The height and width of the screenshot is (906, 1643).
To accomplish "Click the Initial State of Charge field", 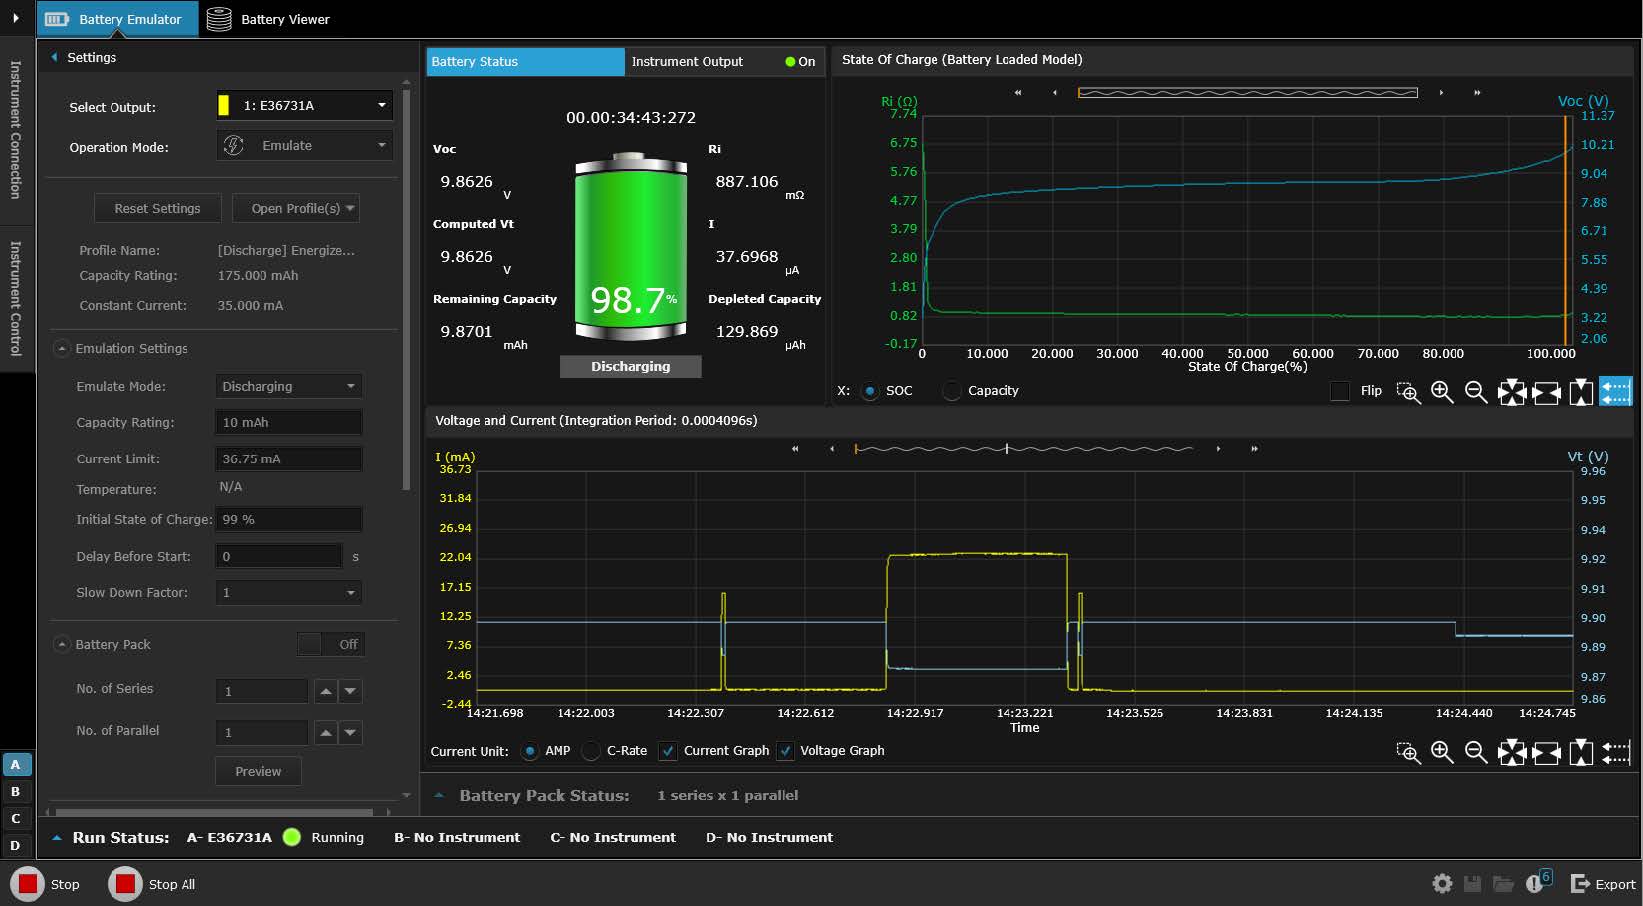I will [289, 519].
